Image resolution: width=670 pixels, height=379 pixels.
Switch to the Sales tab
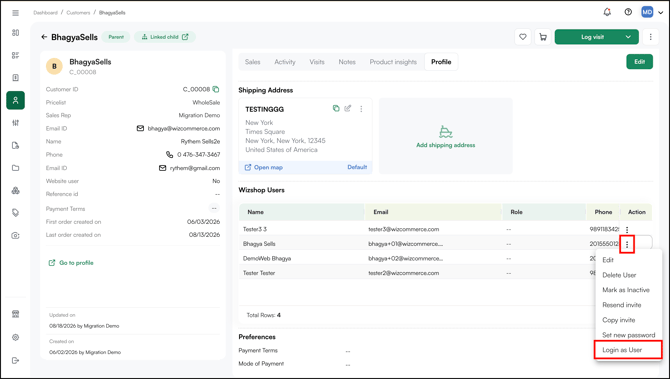(253, 62)
